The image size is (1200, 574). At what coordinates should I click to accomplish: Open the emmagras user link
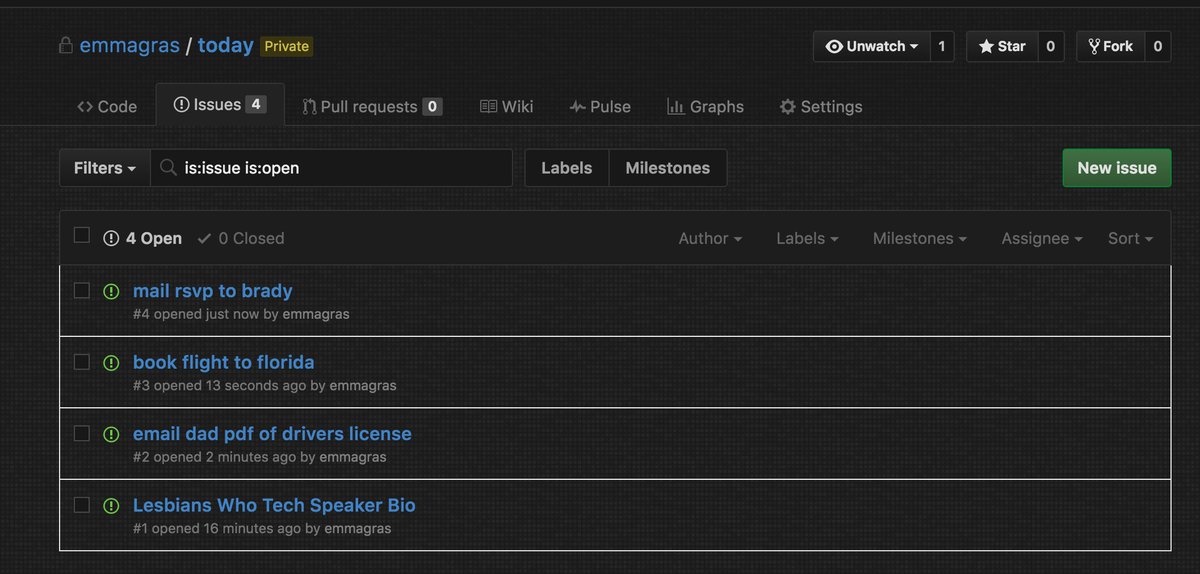(x=128, y=46)
